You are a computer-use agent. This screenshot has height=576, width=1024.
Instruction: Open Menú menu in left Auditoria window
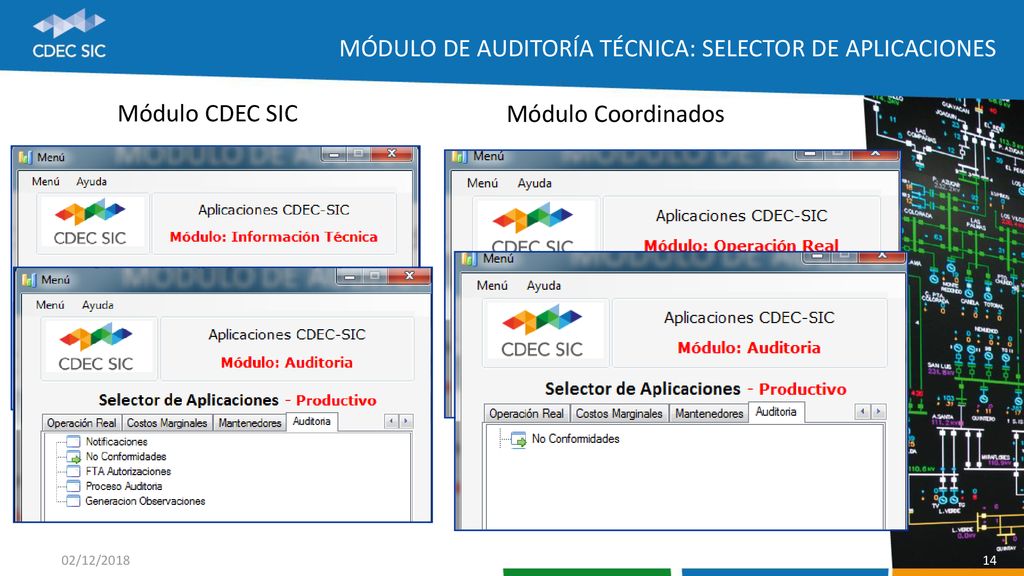[50, 305]
